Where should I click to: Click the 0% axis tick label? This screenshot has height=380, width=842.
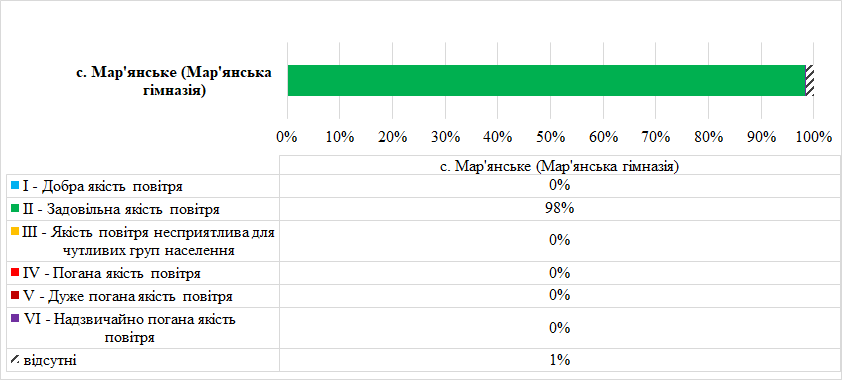point(287,137)
